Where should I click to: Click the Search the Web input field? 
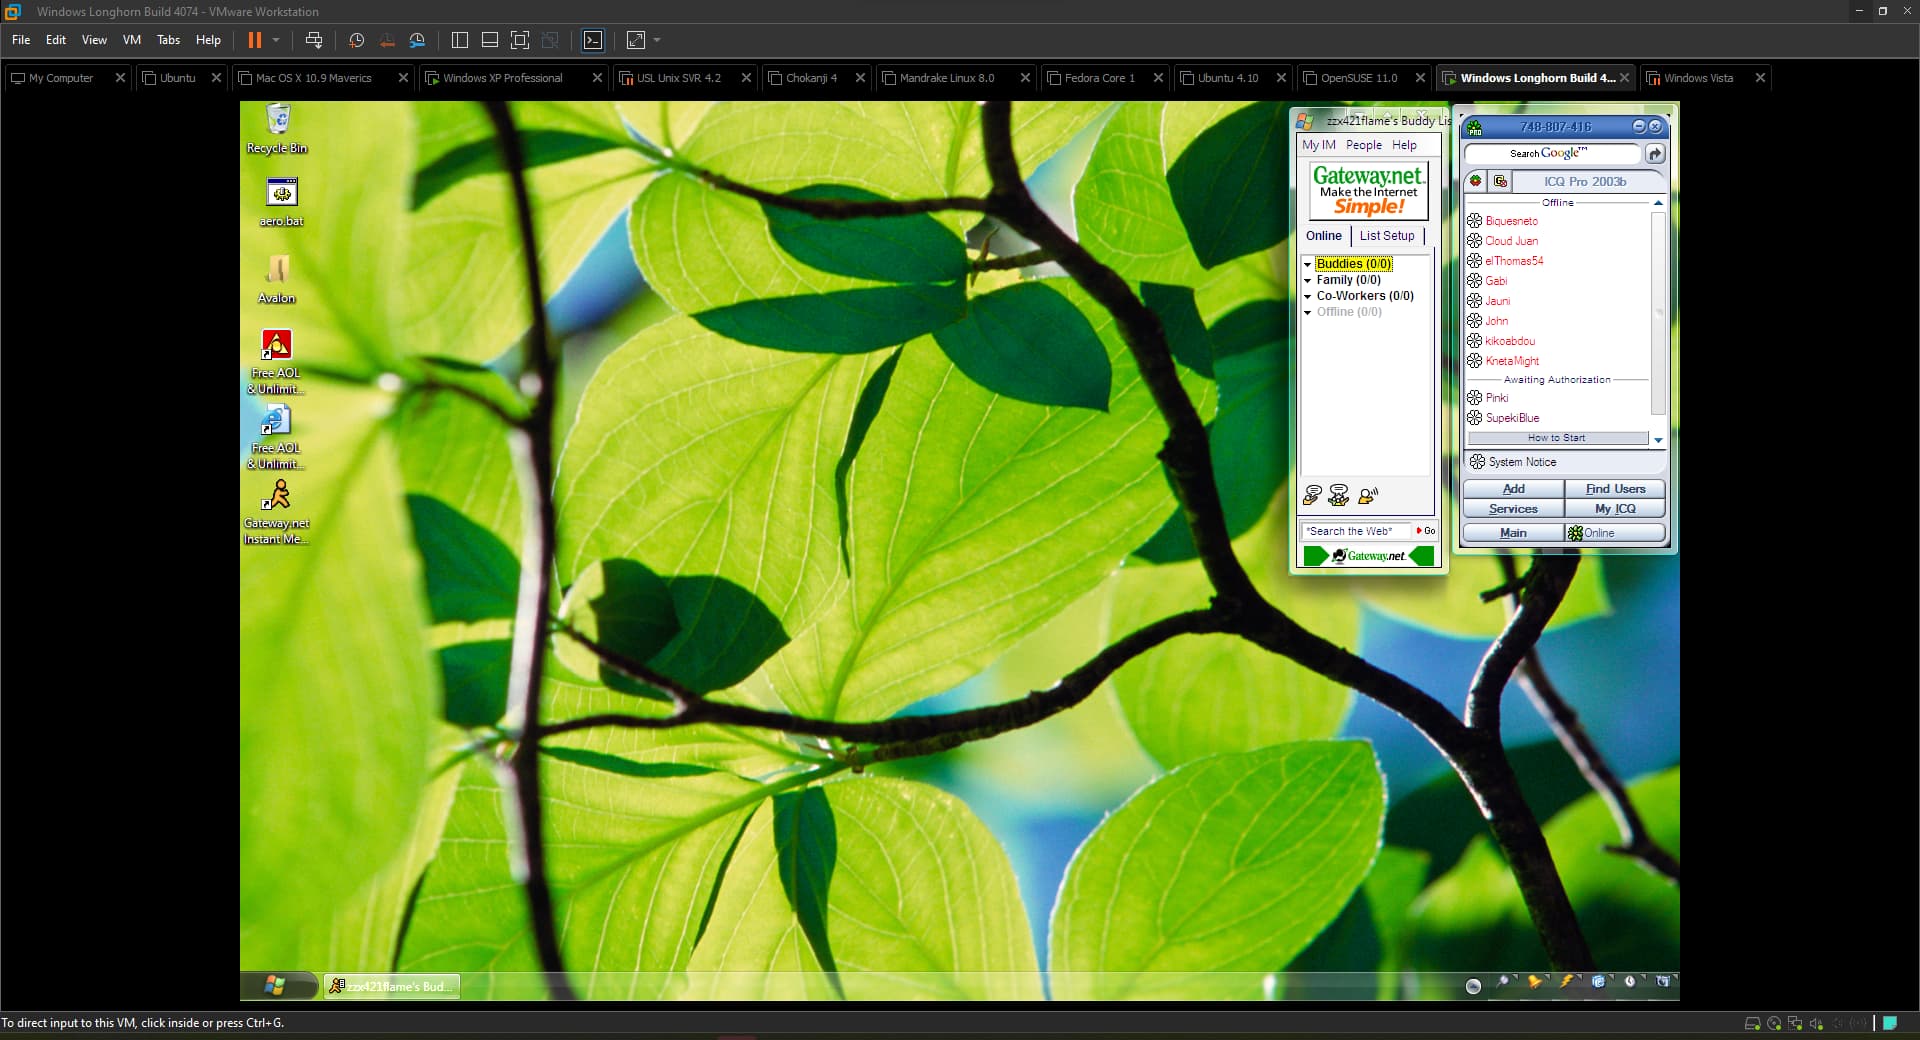tap(1354, 531)
